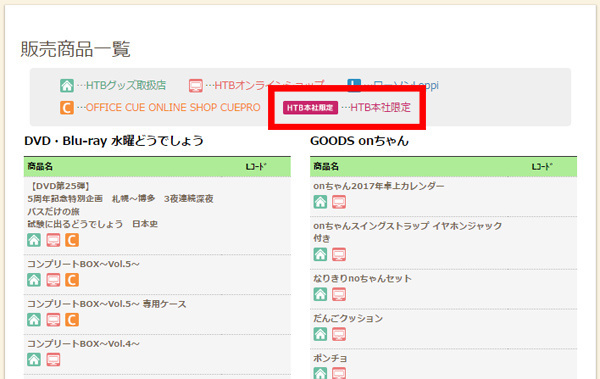Select the 【DVD第25弾】 product title
This screenshot has width=600, height=379.
coord(60,186)
